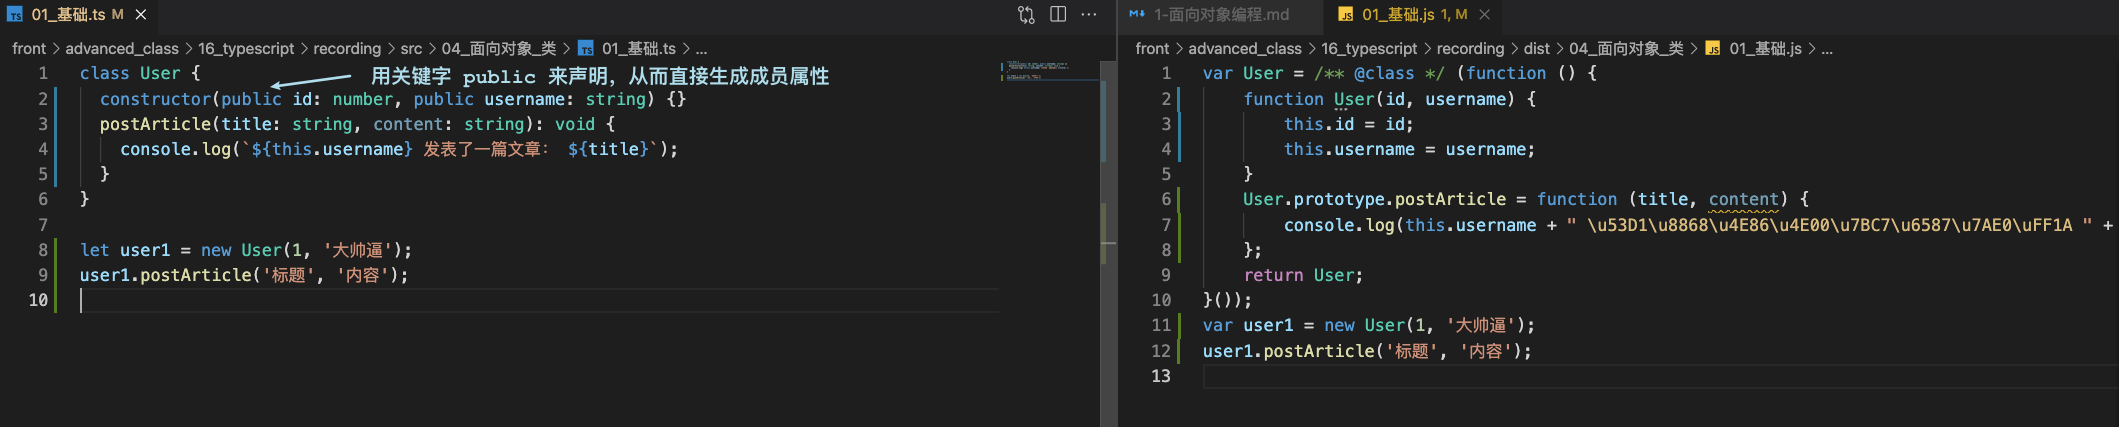Open 'advanced_class' breadcrumb in the right editor
Viewport: 2119px width, 427px height.
click(1245, 48)
